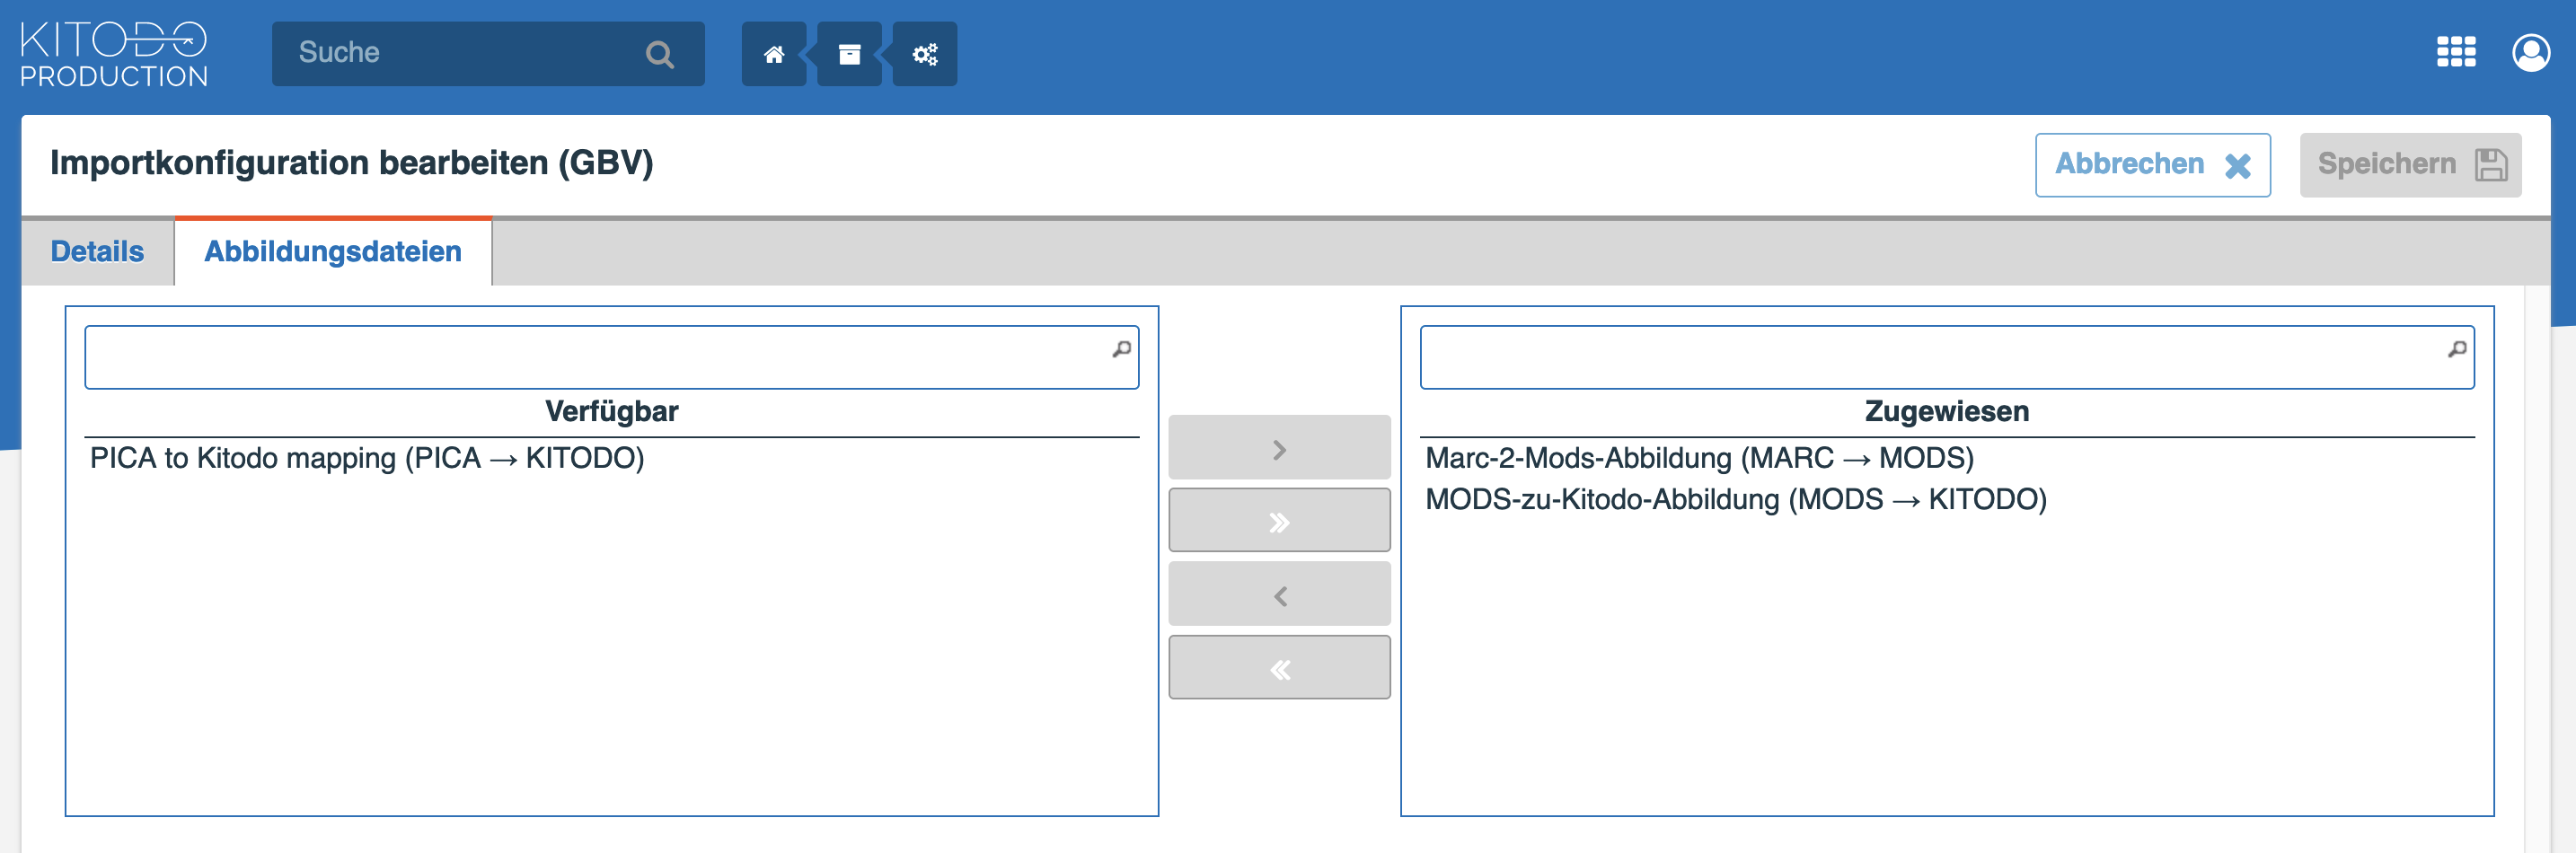2576x853 pixels.
Task: Click the Verfügbar filter input field
Action: point(611,357)
